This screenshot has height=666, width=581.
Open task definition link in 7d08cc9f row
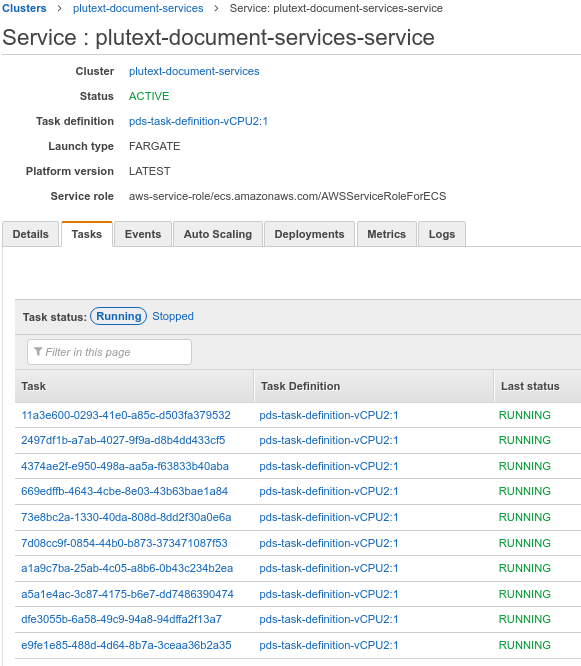click(x=329, y=543)
